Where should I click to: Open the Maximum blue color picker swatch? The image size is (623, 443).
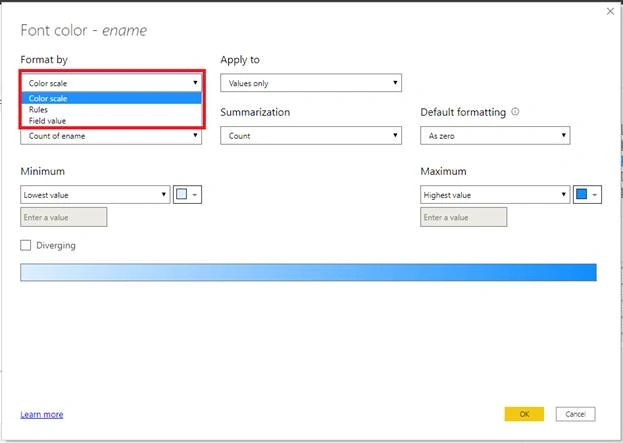(587, 195)
